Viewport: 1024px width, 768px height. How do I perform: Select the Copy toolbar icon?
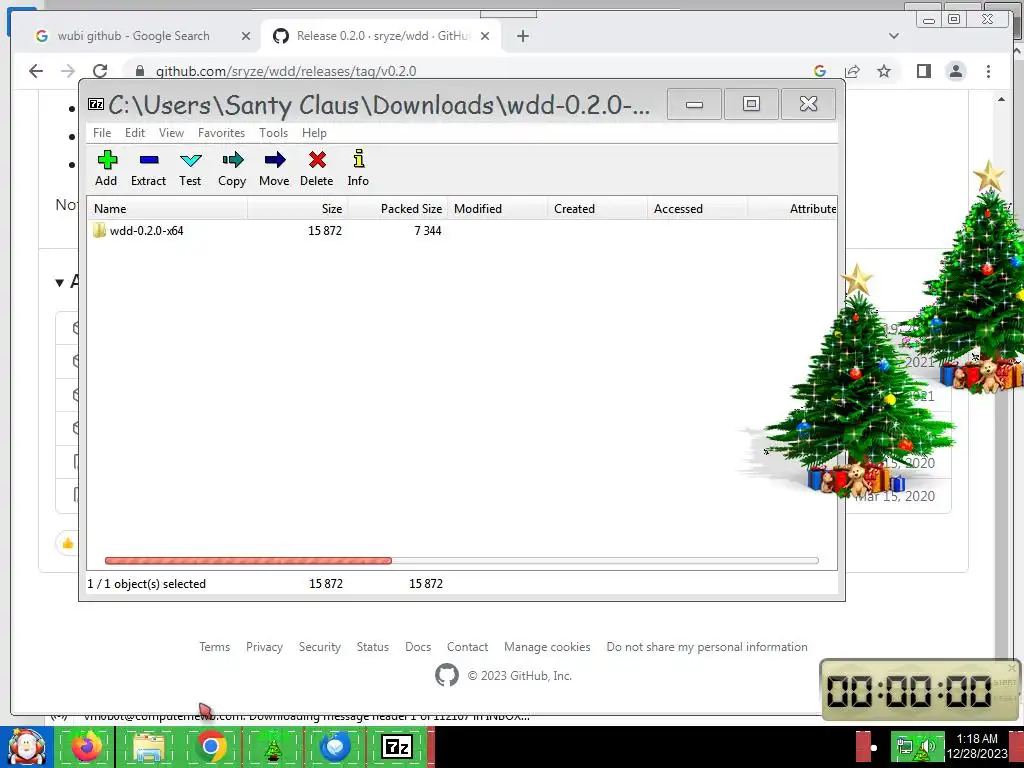[x=232, y=168]
